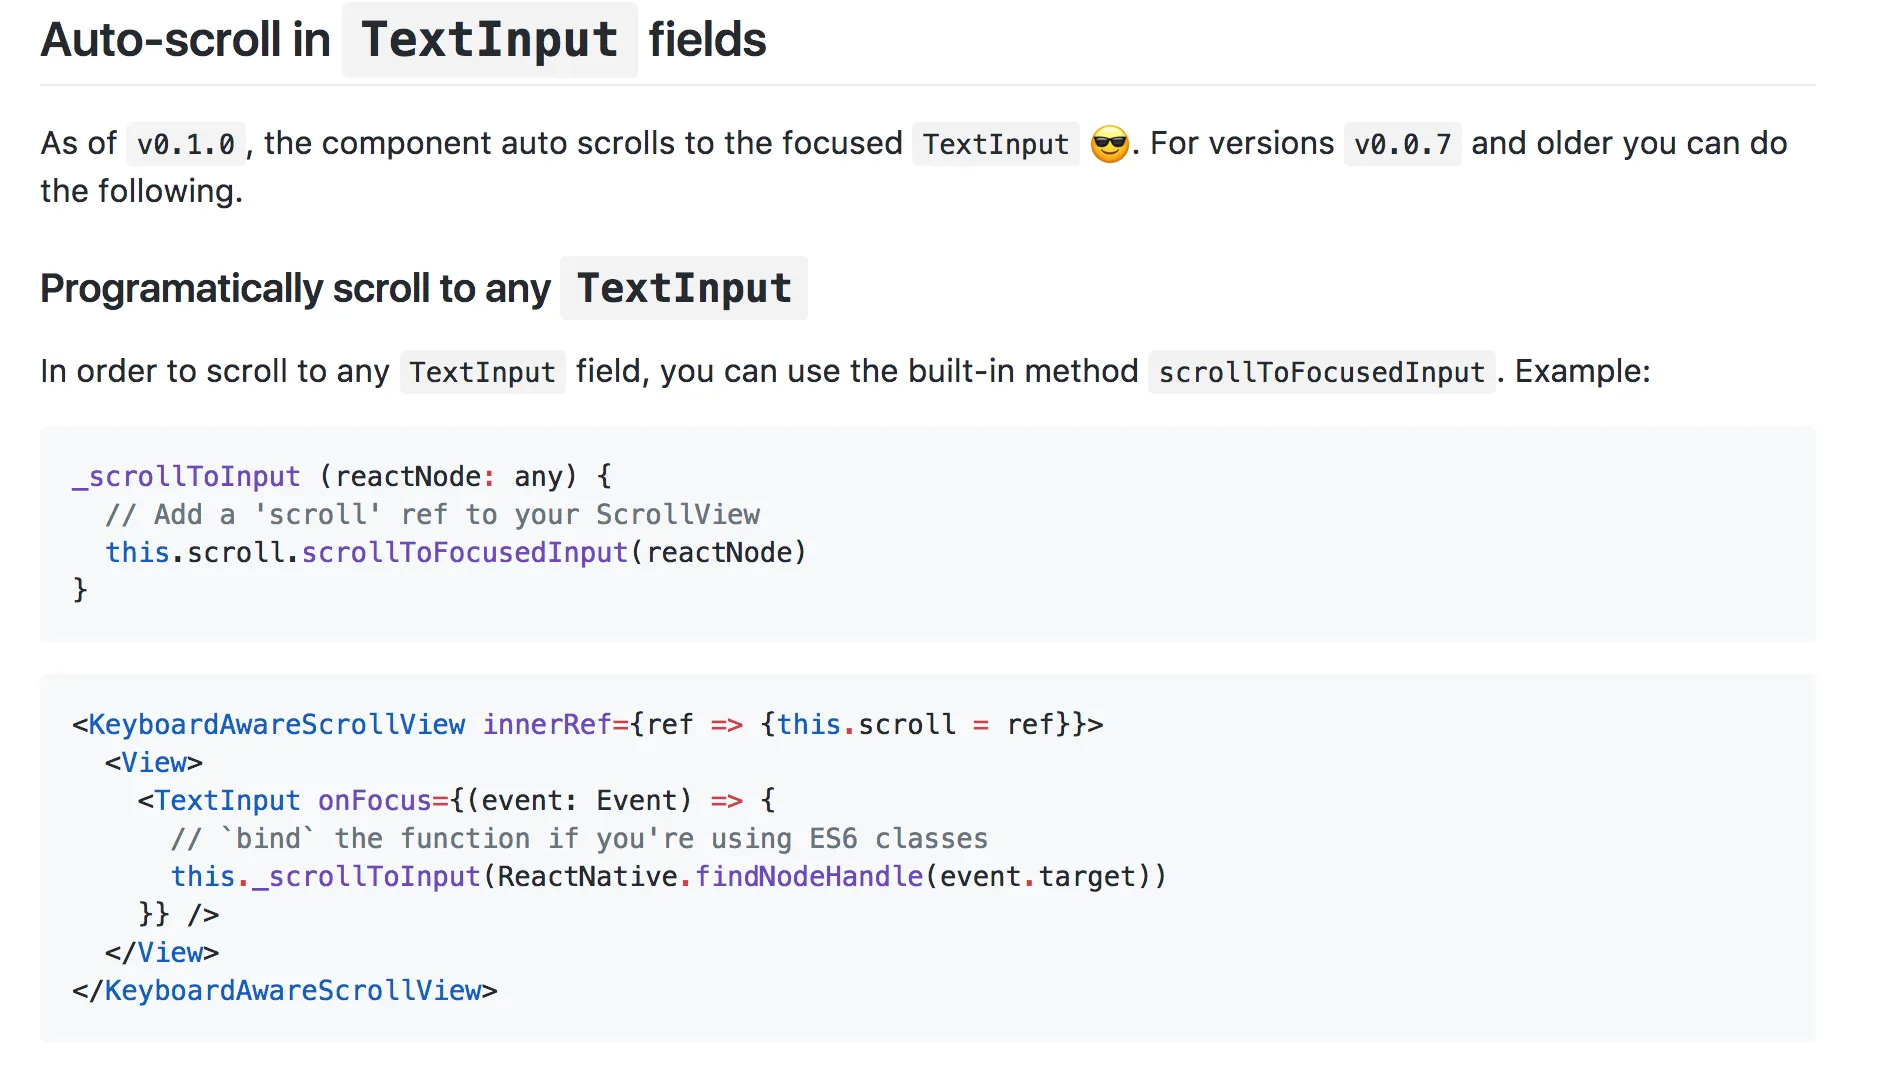This screenshot has width=1888, height=1076.
Task: Click the v0.1.0 inline code tag
Action: [186, 145]
